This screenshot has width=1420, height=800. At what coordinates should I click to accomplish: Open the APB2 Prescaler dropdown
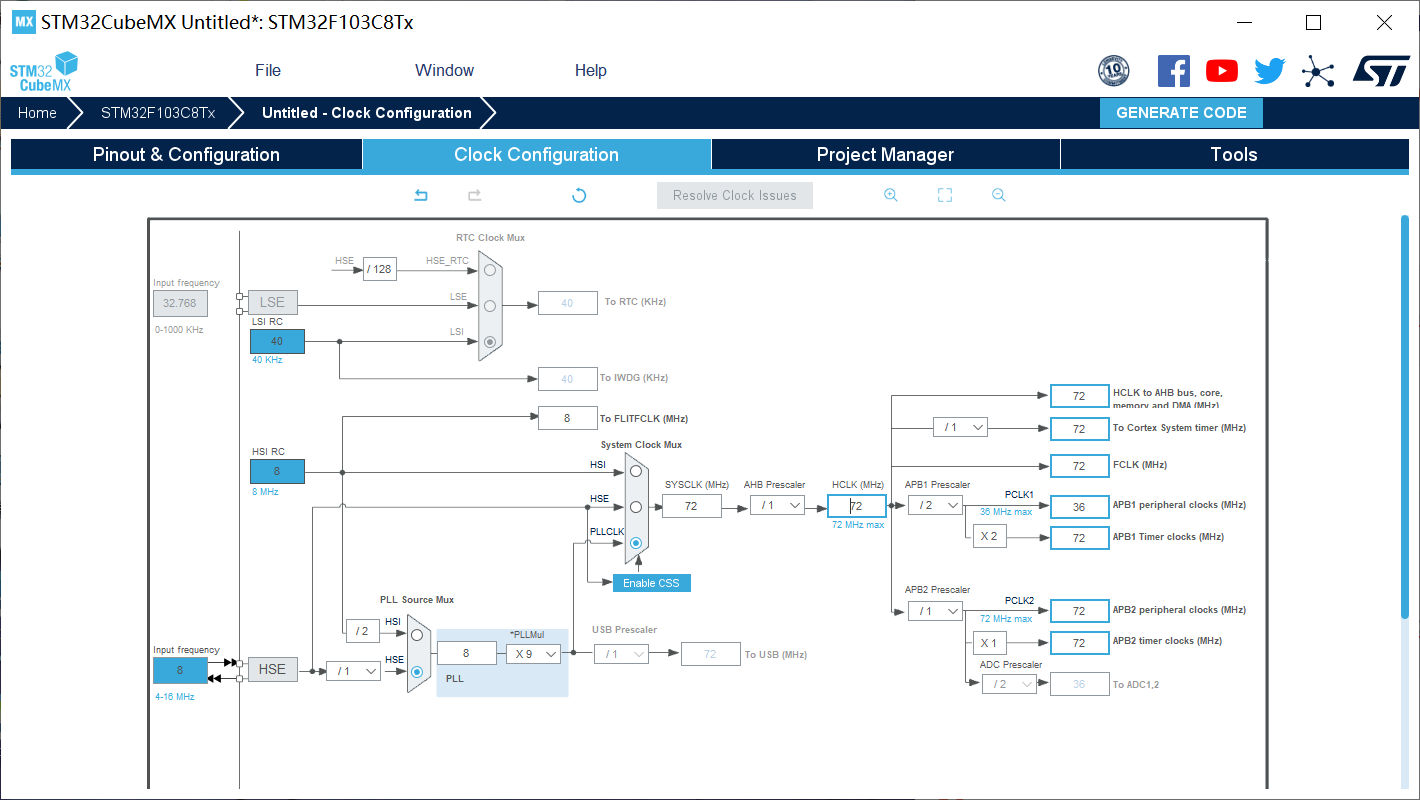tap(935, 611)
